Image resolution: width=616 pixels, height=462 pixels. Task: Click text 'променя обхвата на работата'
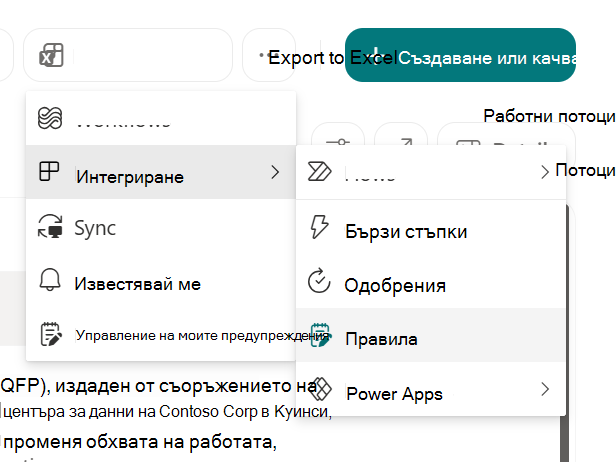tap(137, 442)
